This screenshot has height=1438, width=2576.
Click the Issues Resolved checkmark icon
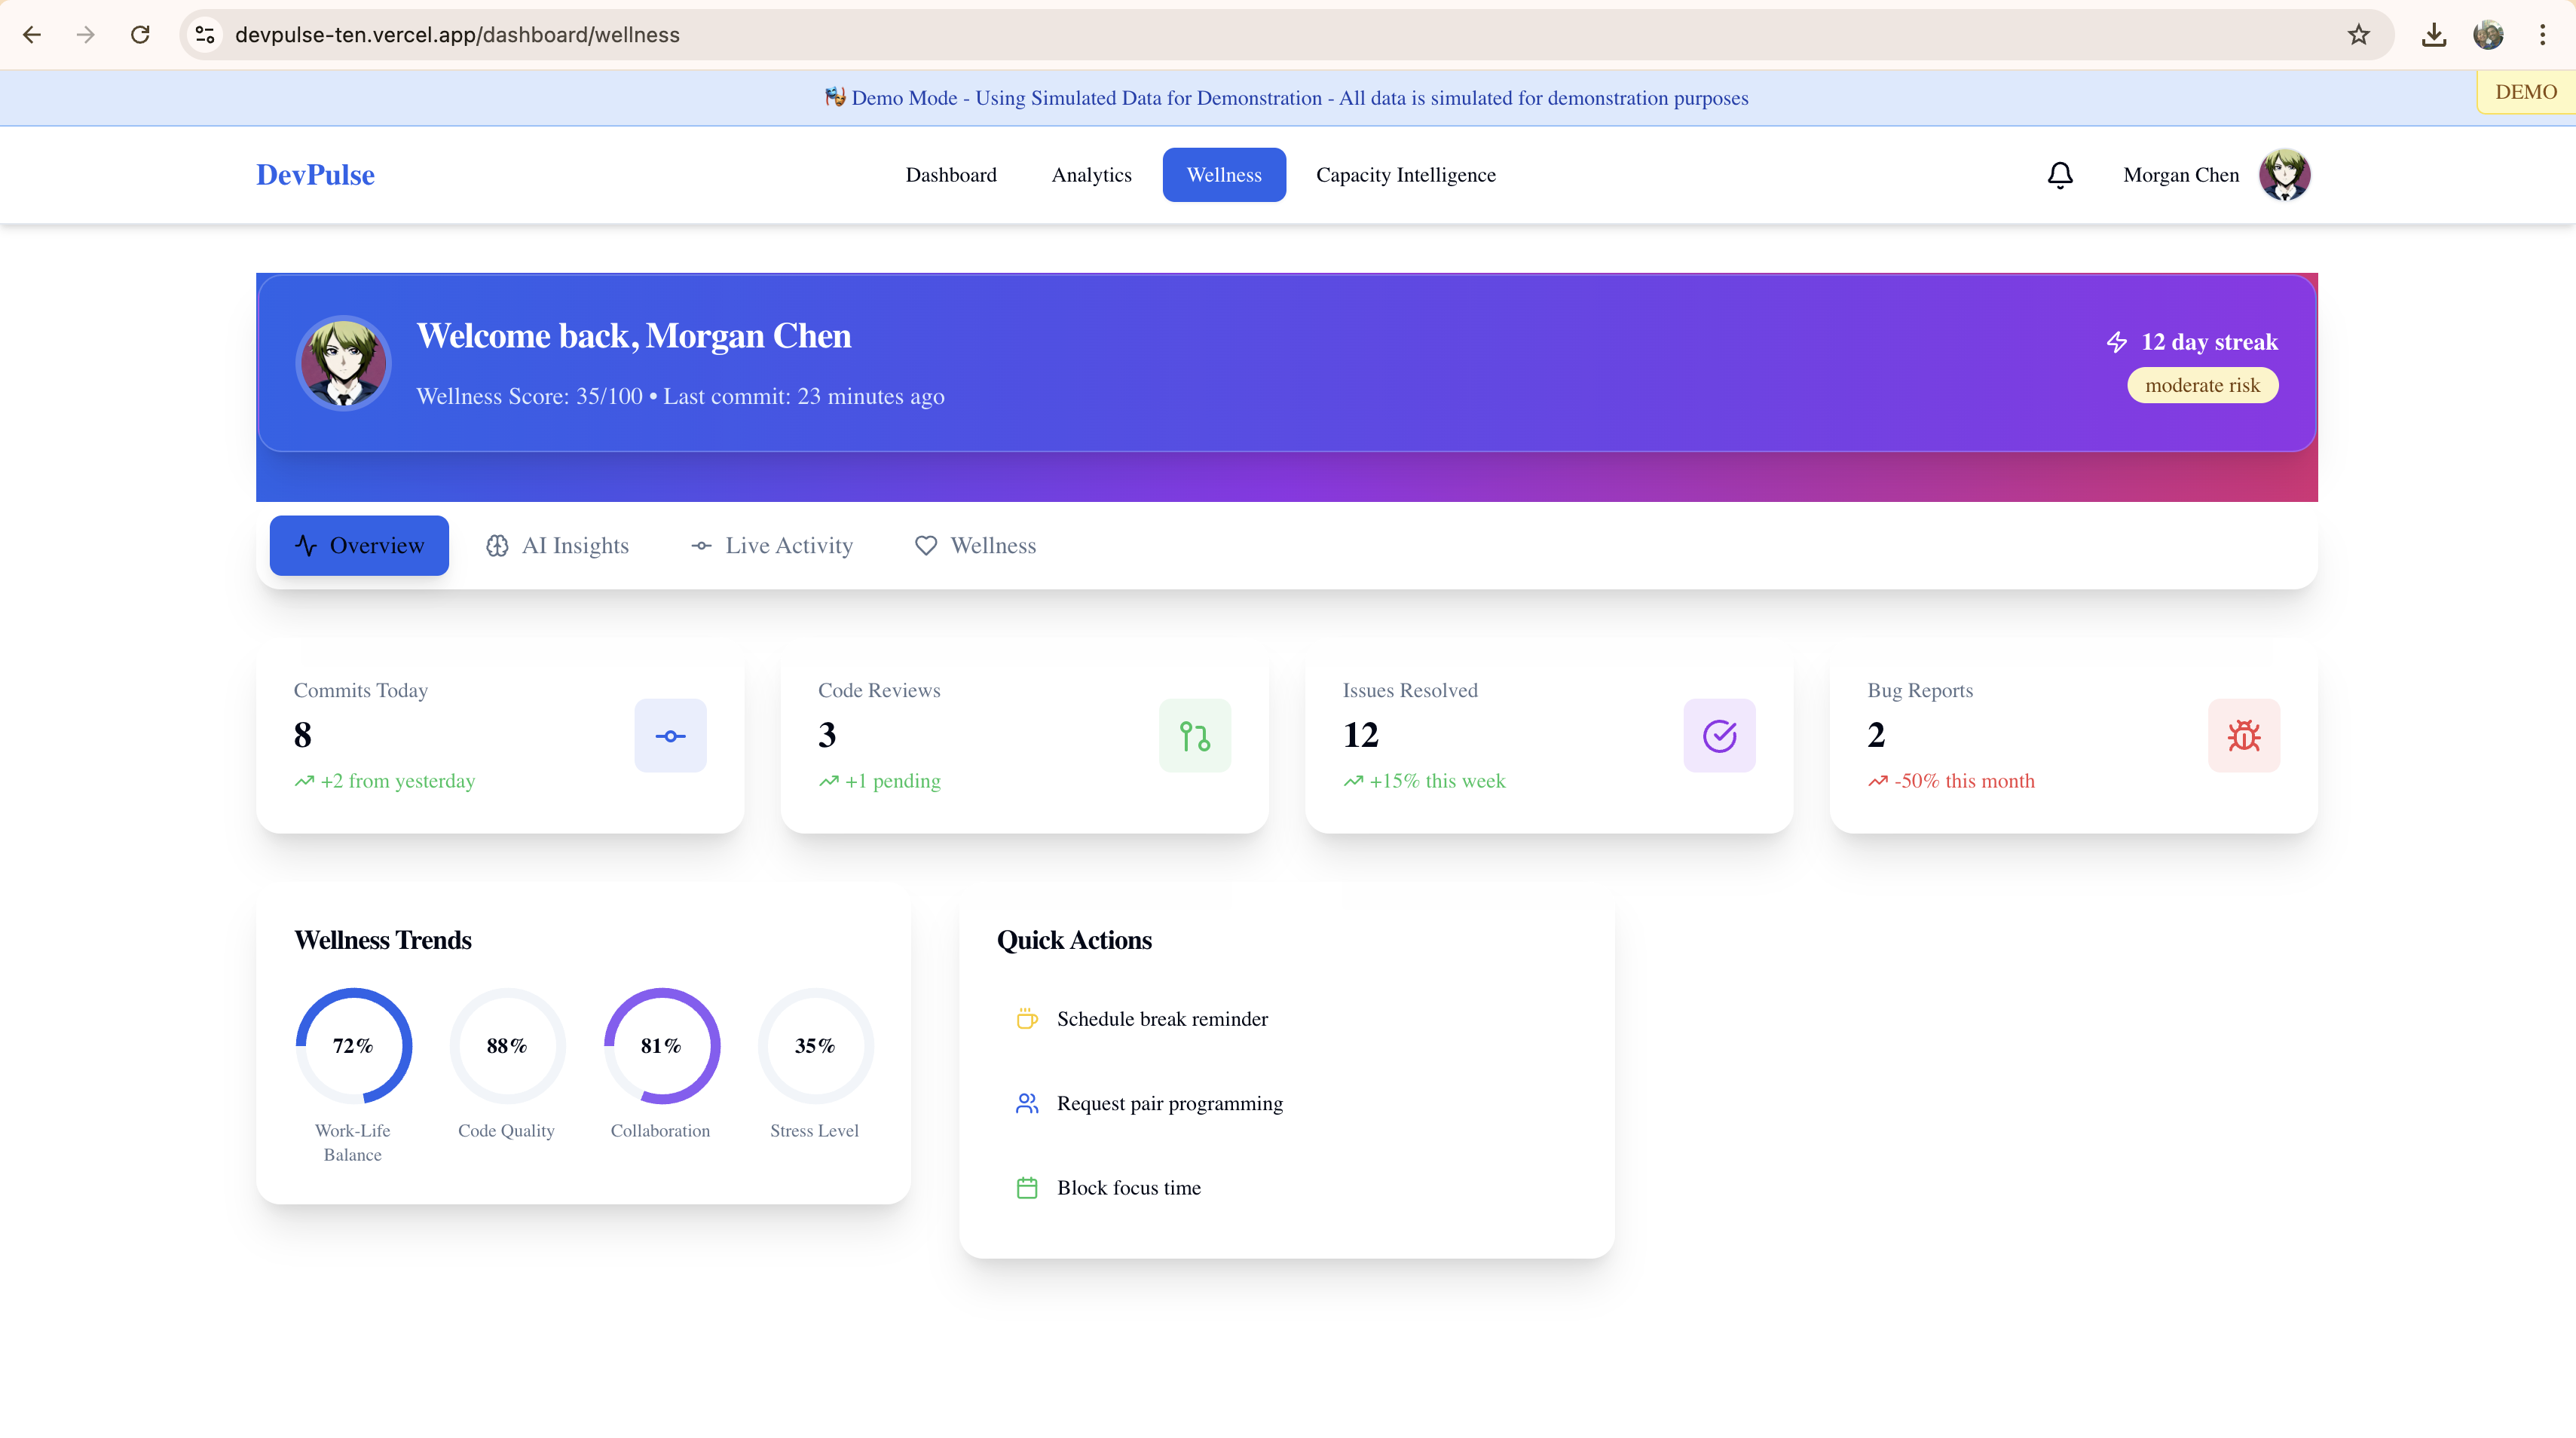[x=1719, y=736]
